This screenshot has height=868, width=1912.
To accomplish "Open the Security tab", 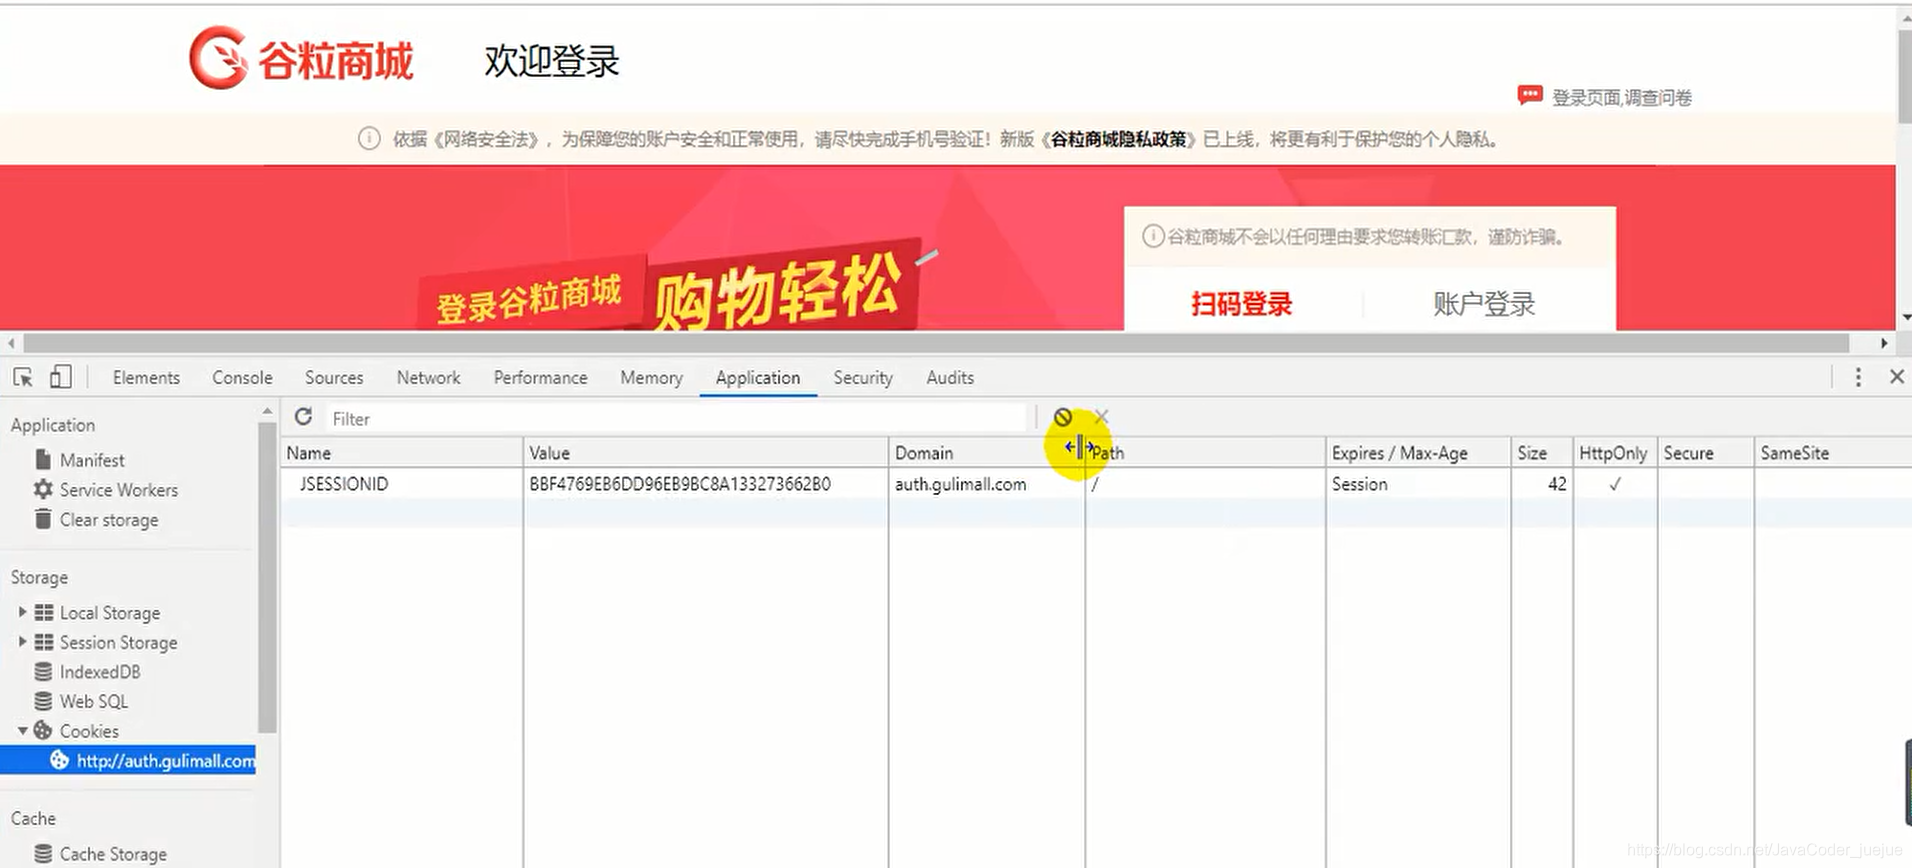I will tap(863, 378).
